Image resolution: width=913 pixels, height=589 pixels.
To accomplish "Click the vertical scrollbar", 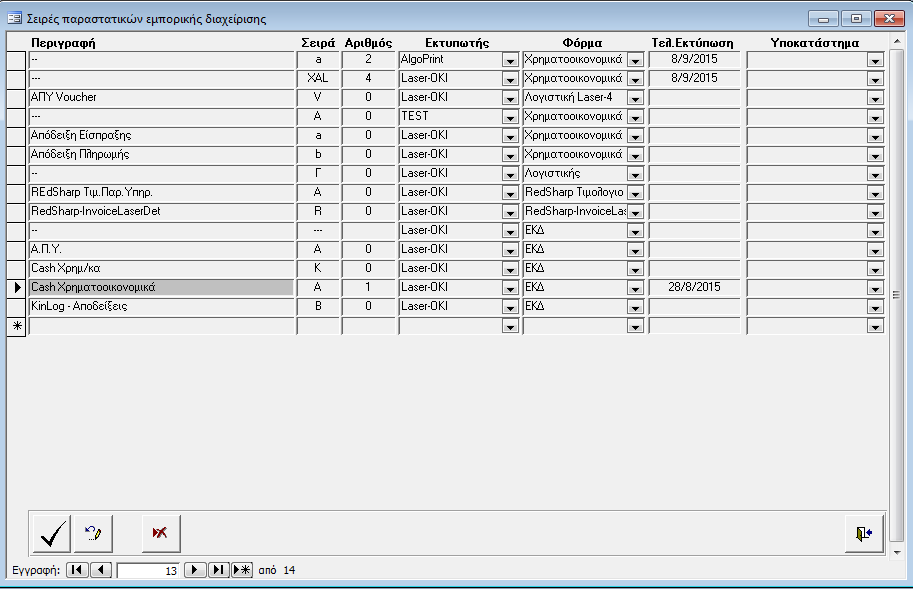I will (x=898, y=293).
